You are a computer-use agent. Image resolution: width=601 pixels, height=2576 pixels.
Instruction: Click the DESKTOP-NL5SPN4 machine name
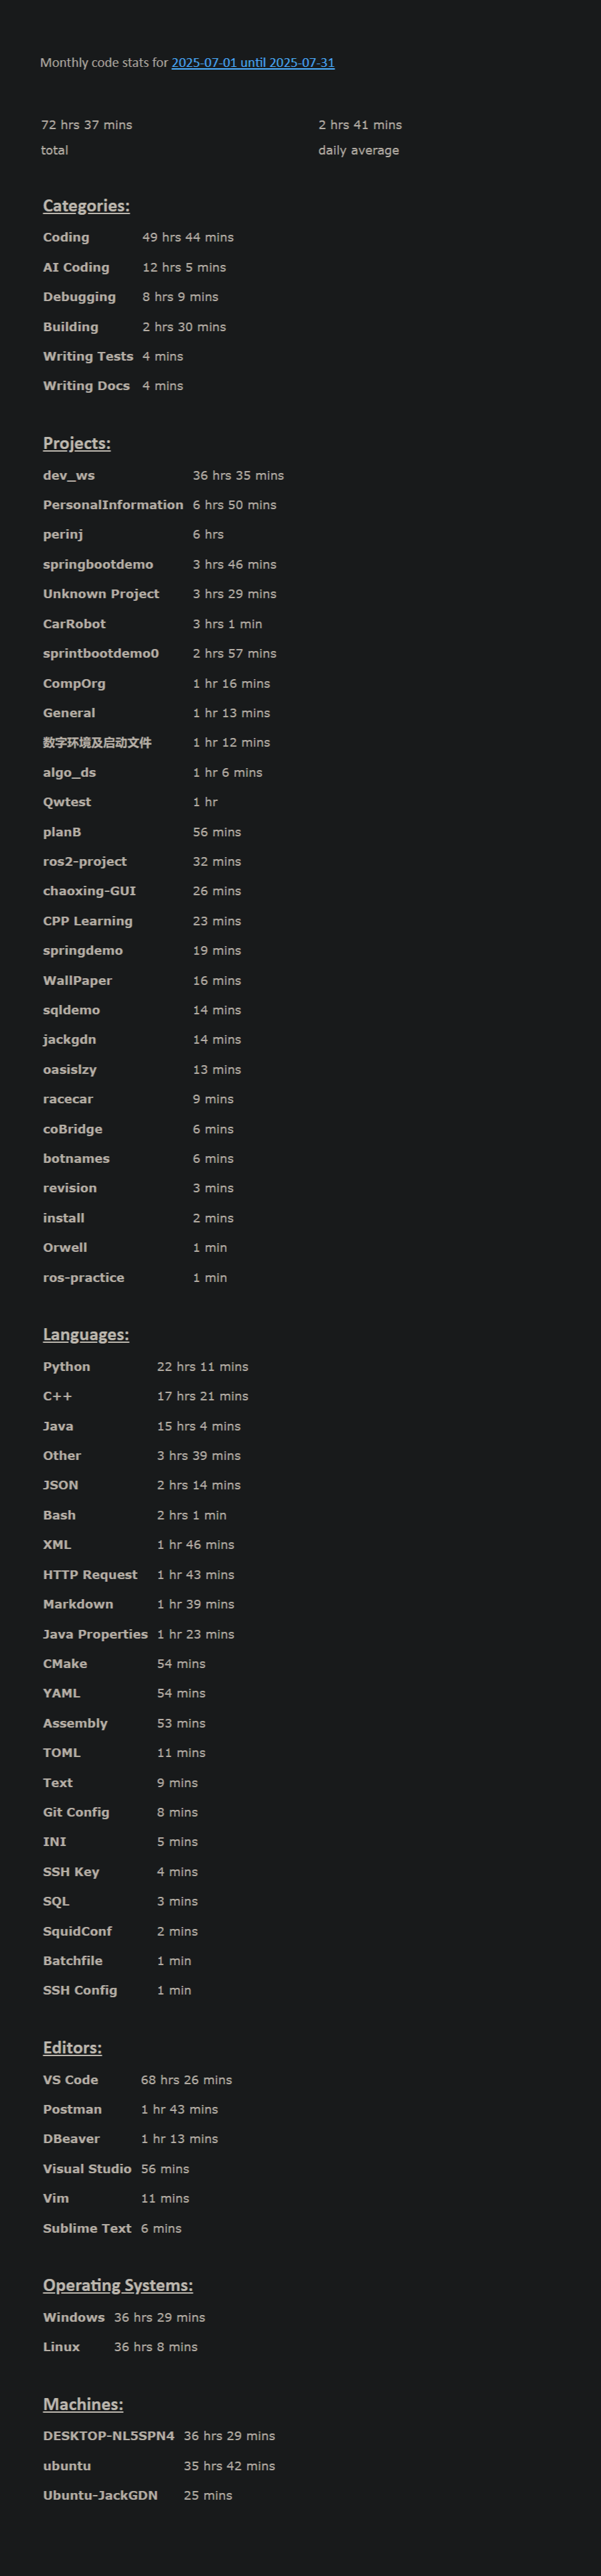(109, 2436)
